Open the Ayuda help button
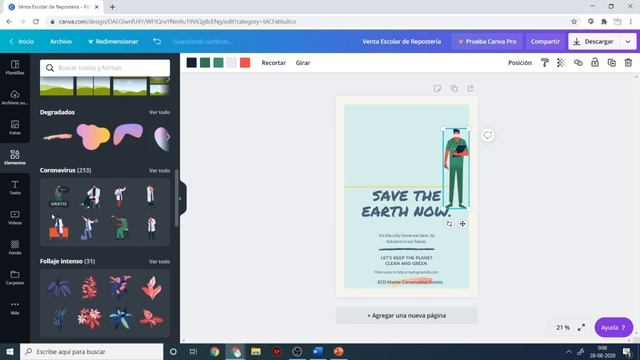The image size is (640, 360). coord(613,327)
